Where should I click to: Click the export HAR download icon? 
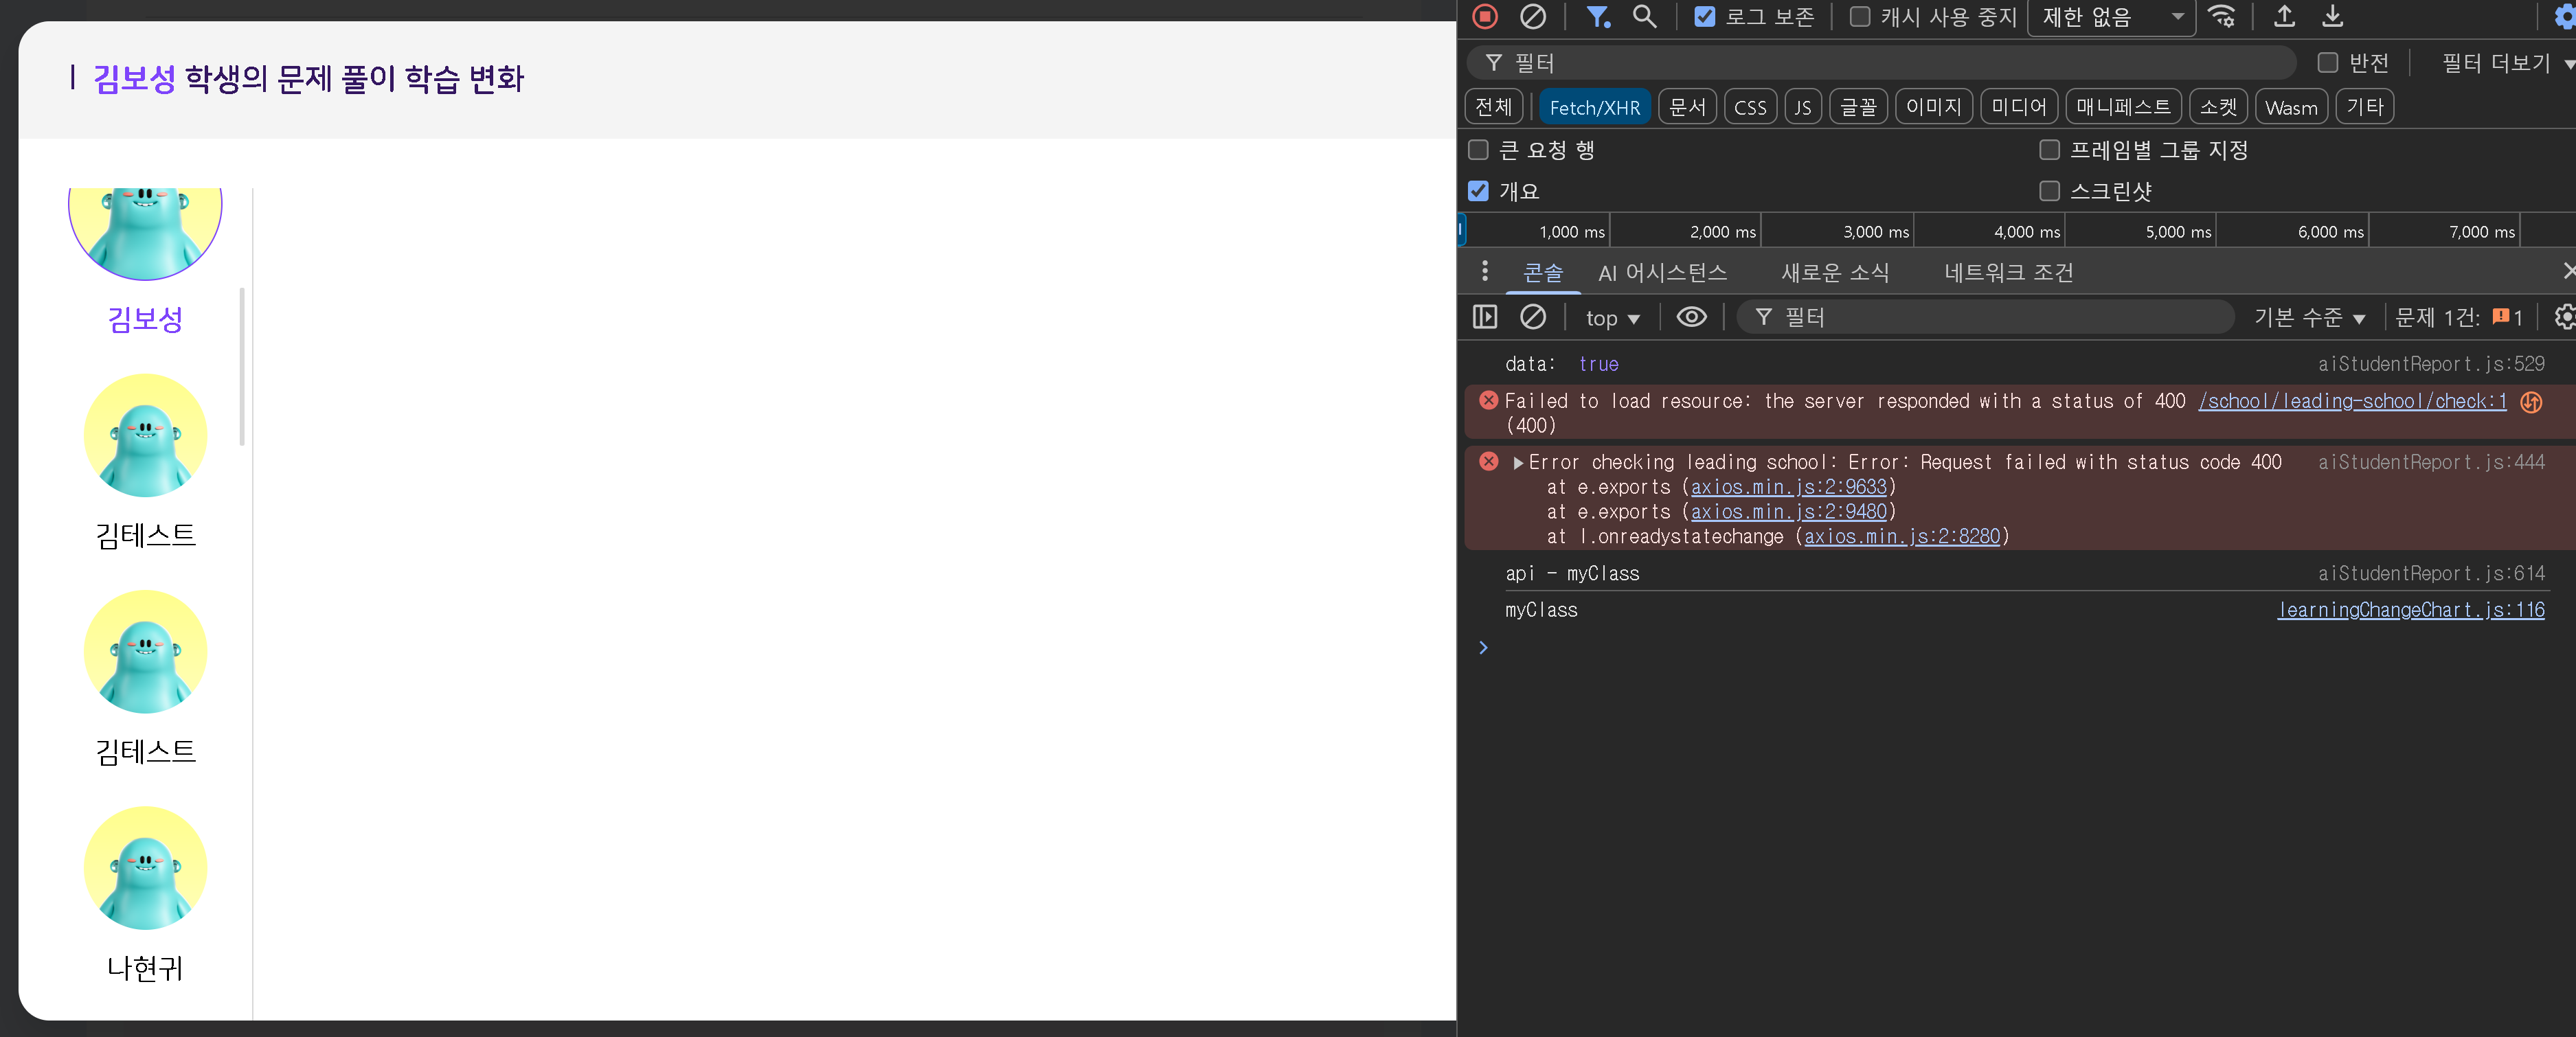(x=2332, y=16)
